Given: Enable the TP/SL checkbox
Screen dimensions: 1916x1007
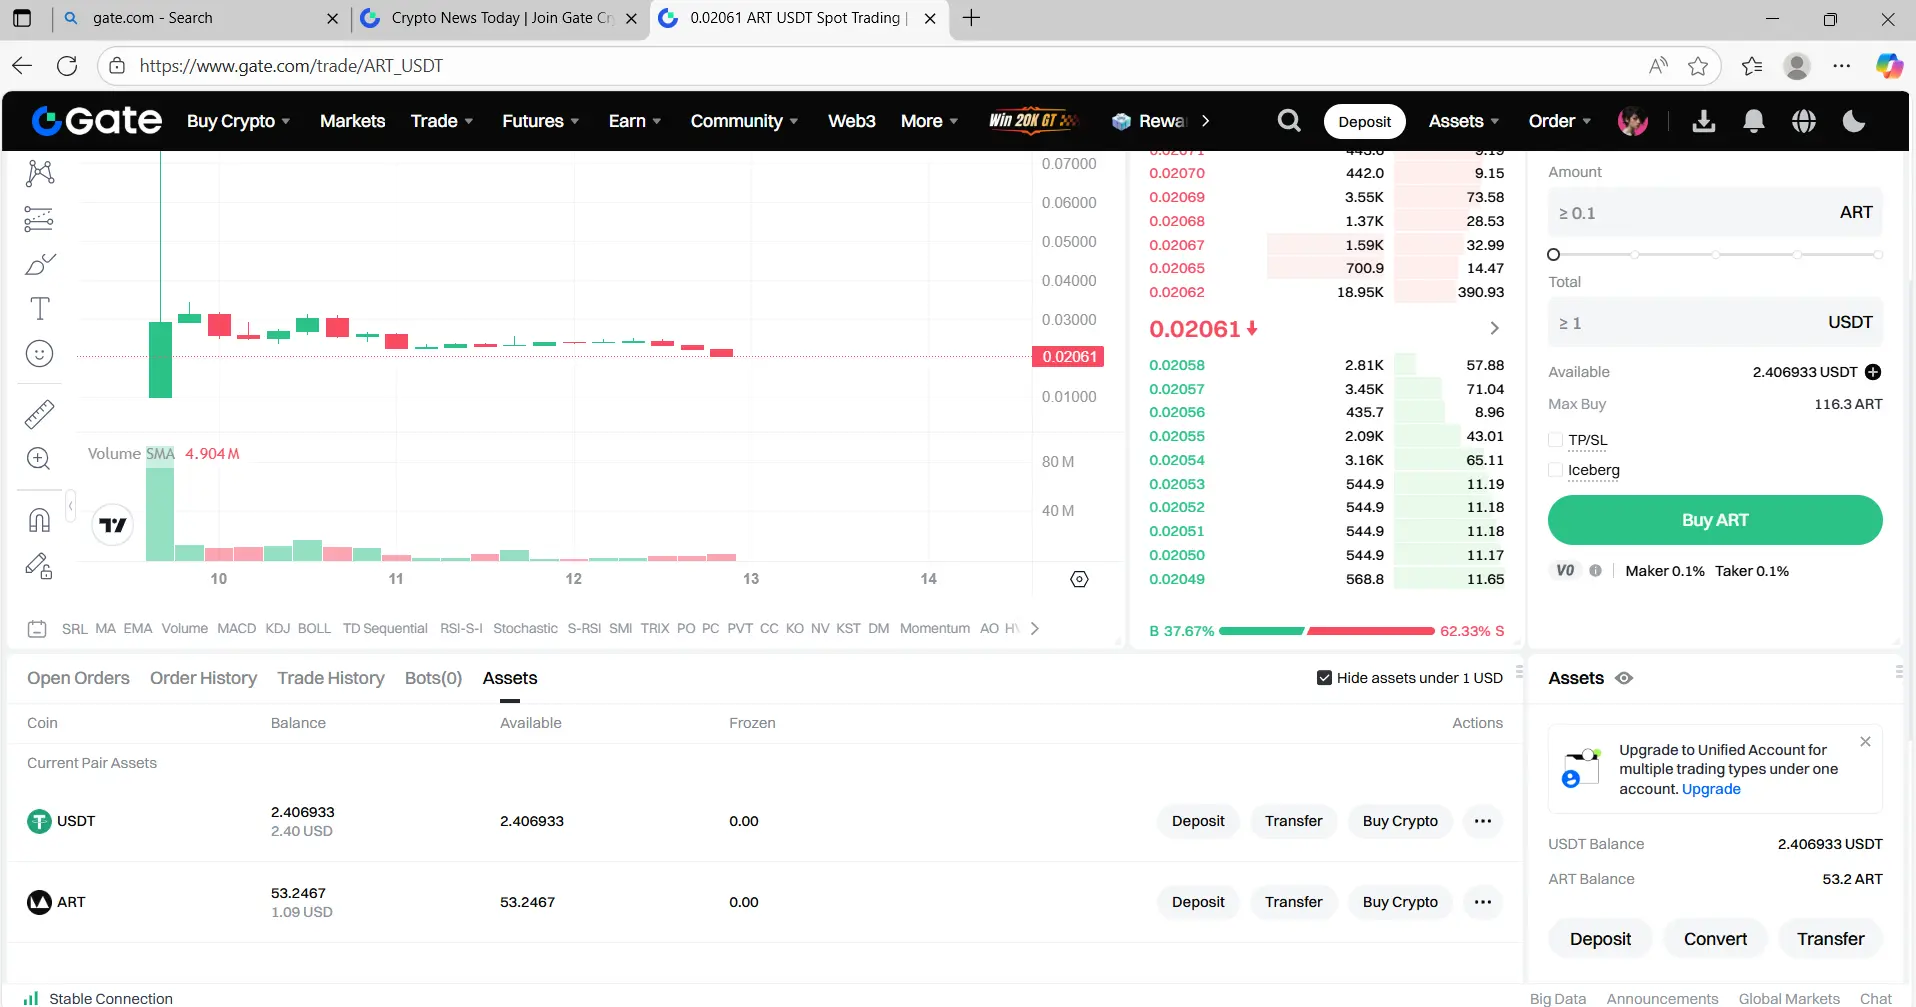Looking at the screenshot, I should pyautogui.click(x=1555, y=440).
